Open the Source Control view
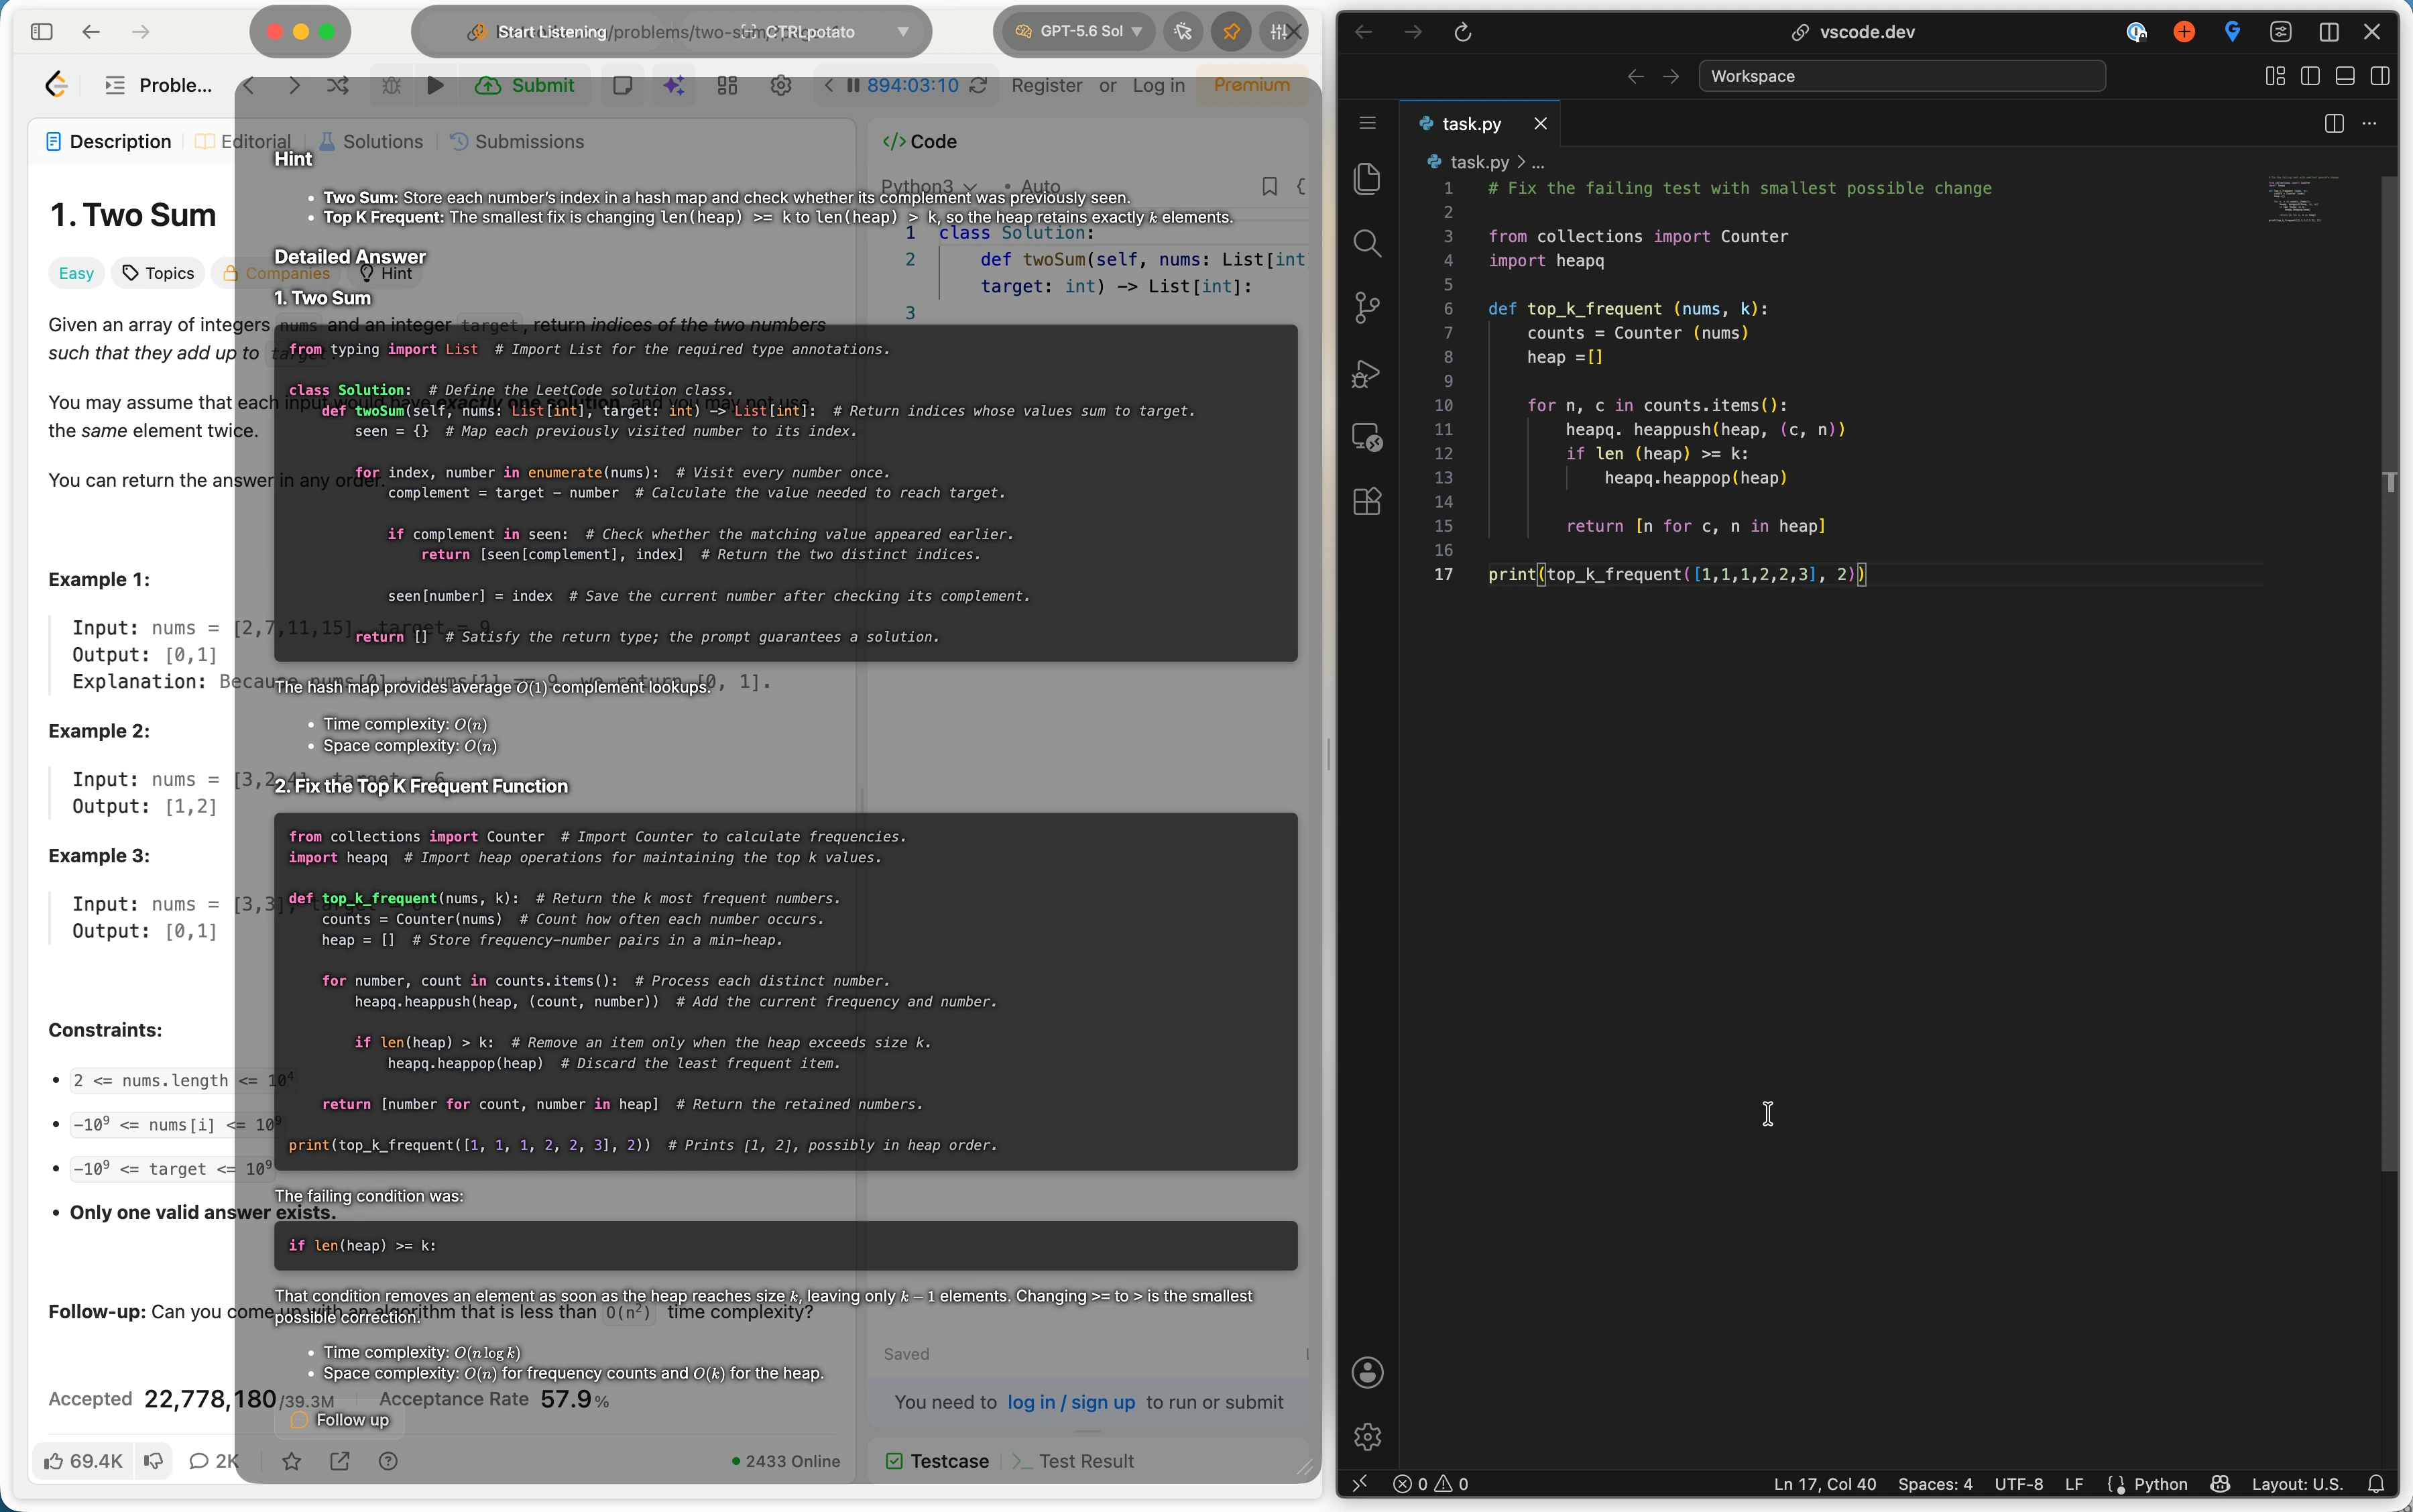Screen dimensions: 2413x1512 pos(1367,308)
